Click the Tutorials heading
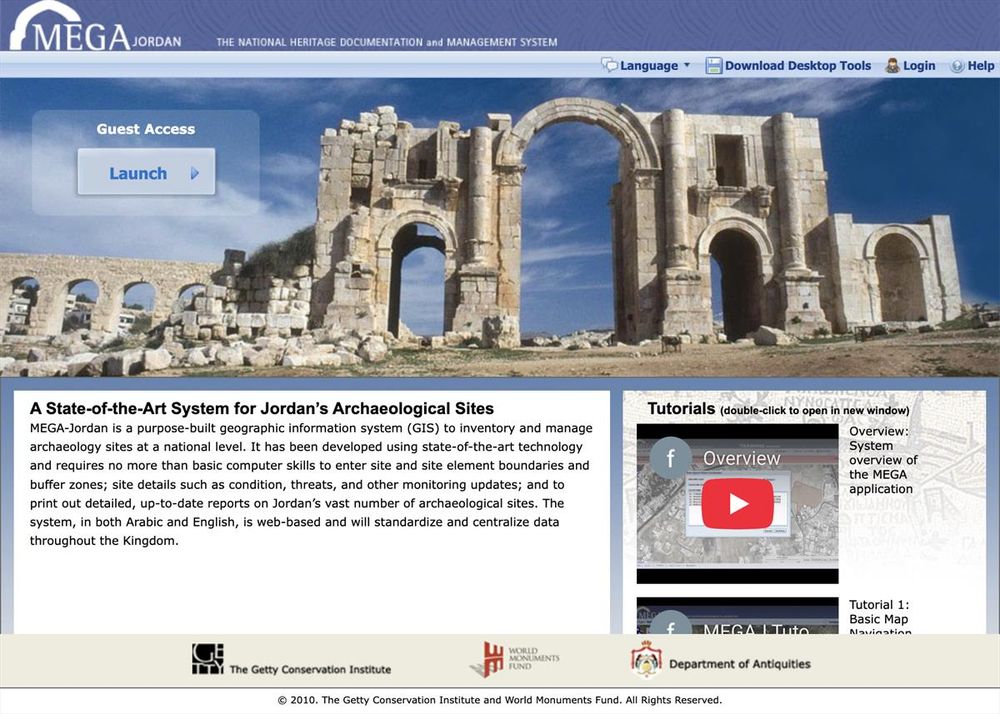Viewport: 1000px width, 714px height. pyautogui.click(x=681, y=409)
